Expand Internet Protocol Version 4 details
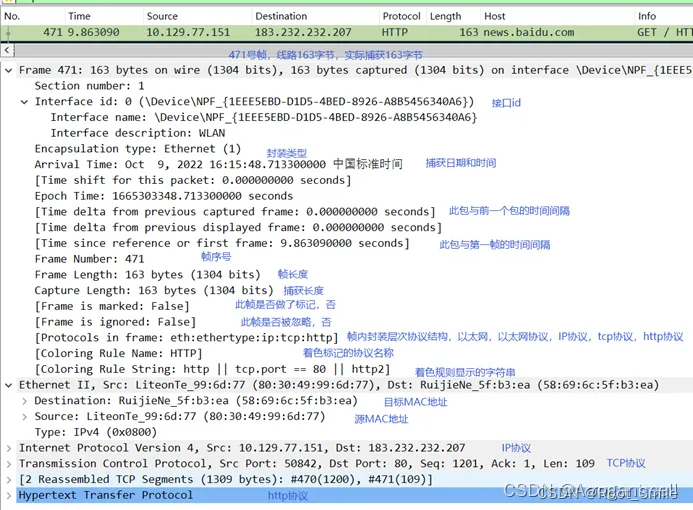The height and width of the screenshot is (510, 693). [9, 448]
